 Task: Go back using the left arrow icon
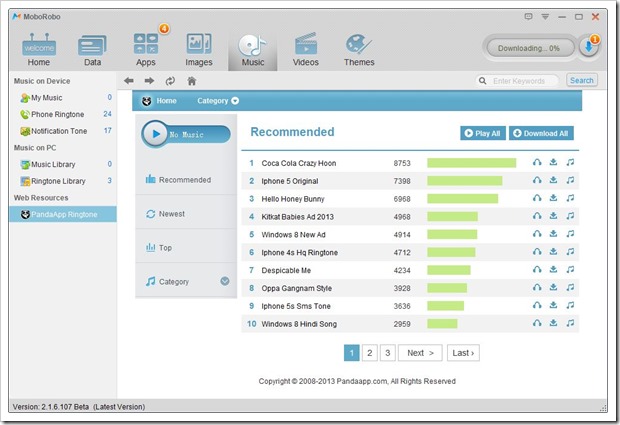coord(129,81)
